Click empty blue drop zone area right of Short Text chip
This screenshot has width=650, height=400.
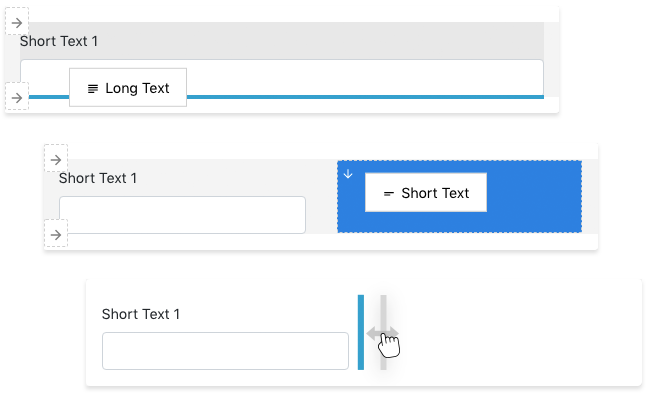point(534,196)
